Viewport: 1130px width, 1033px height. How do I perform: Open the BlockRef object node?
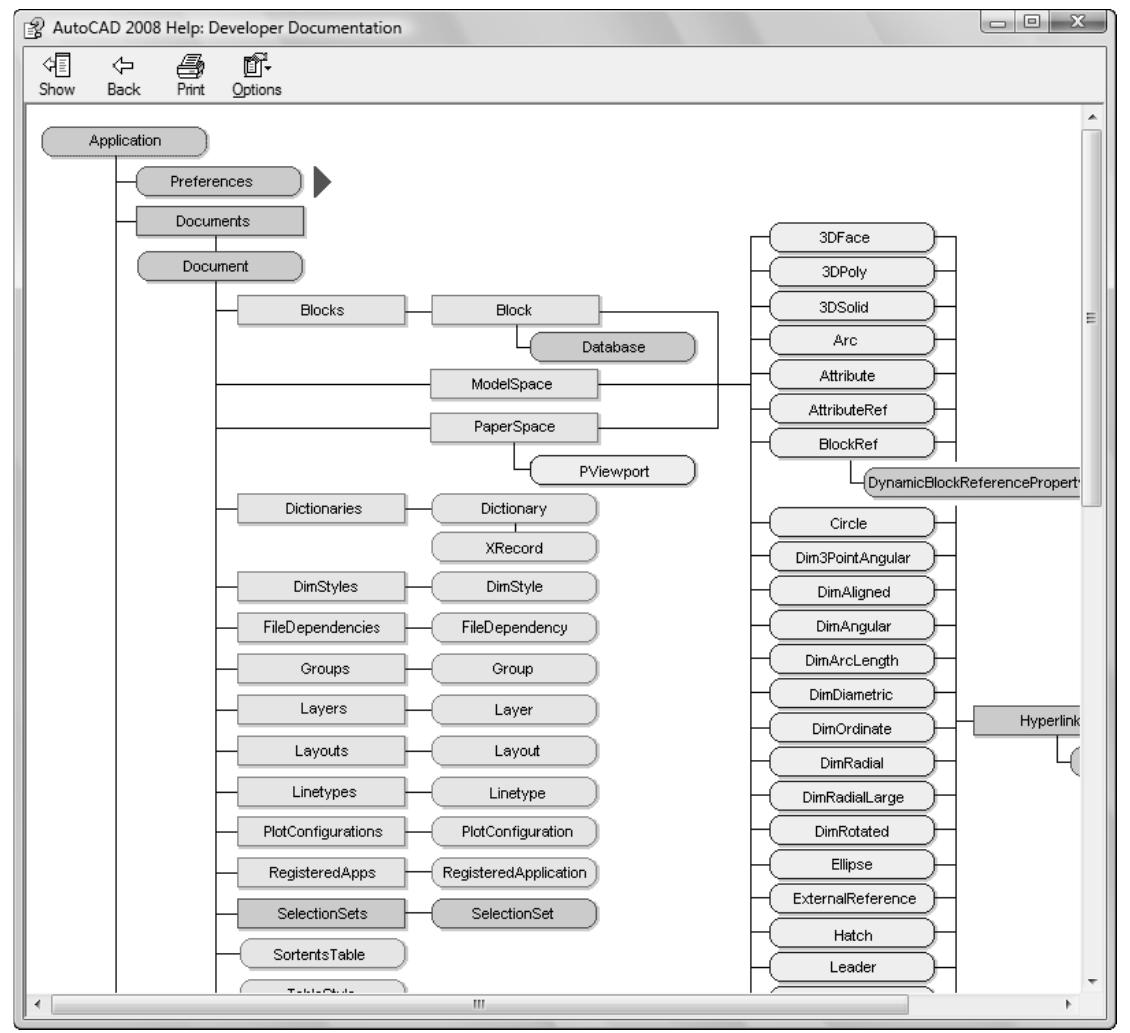click(851, 444)
